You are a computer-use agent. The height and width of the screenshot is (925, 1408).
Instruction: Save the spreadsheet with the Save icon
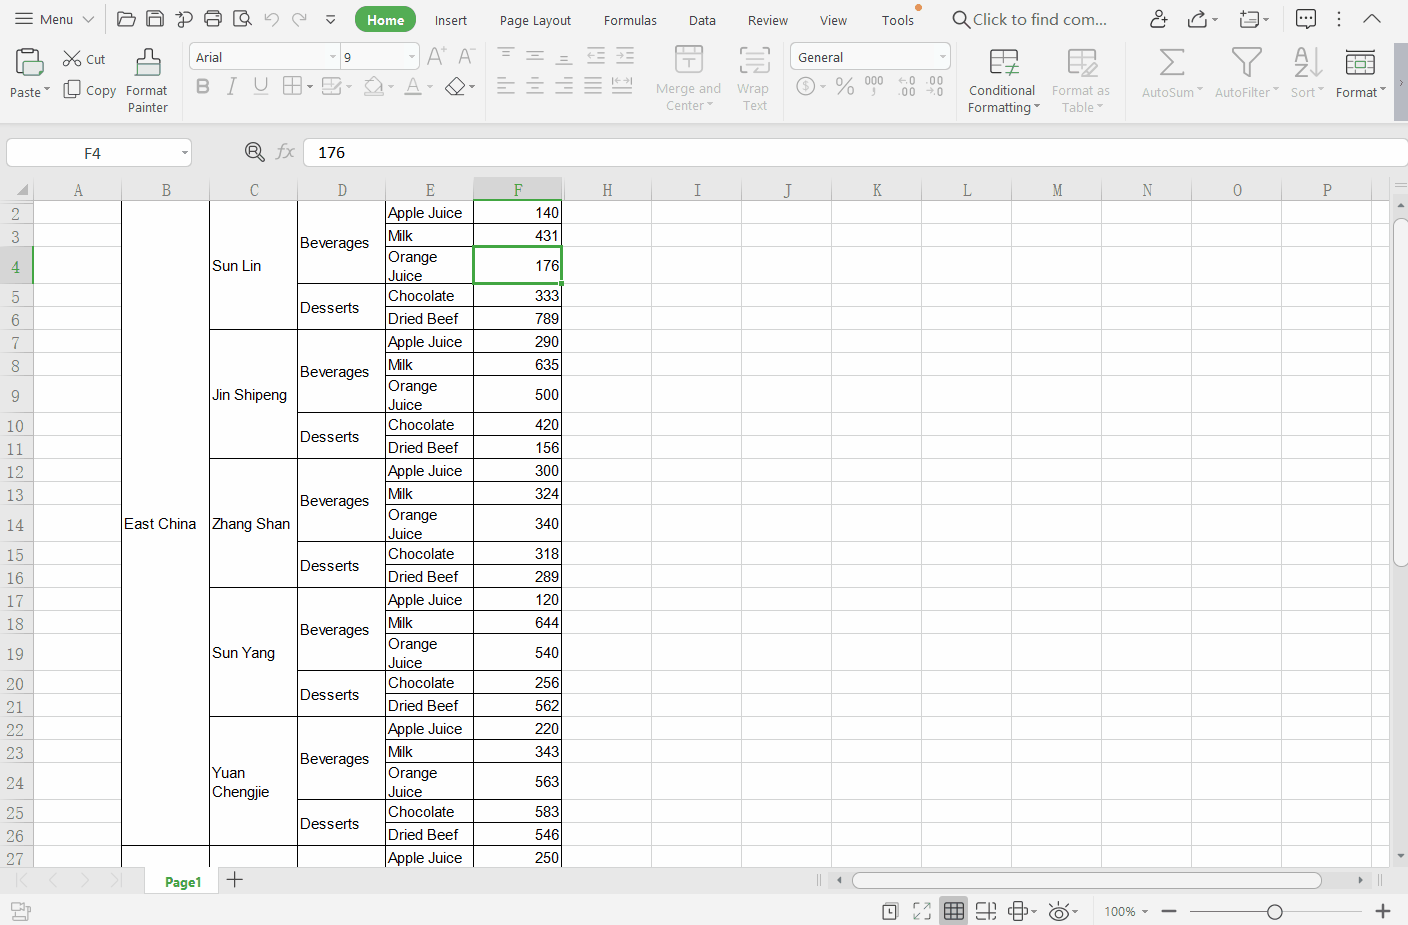[x=155, y=19]
